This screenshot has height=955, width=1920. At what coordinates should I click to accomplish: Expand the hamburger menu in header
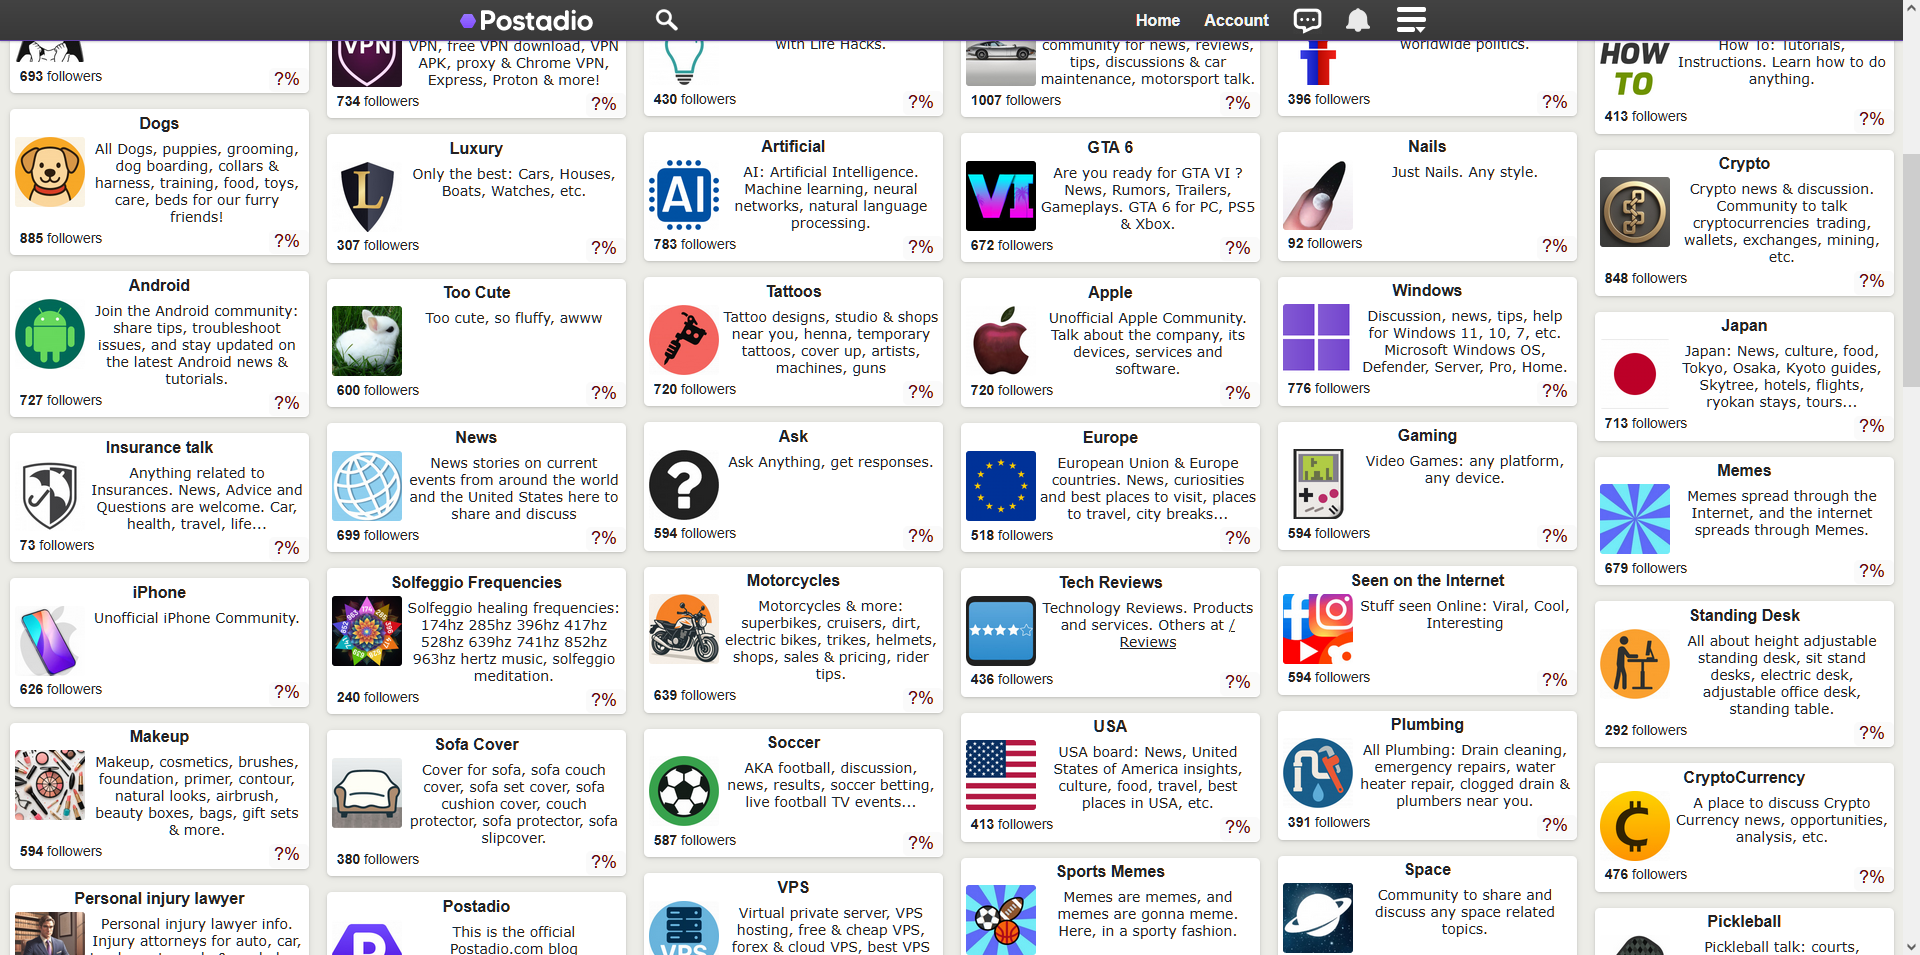pyautogui.click(x=1411, y=20)
